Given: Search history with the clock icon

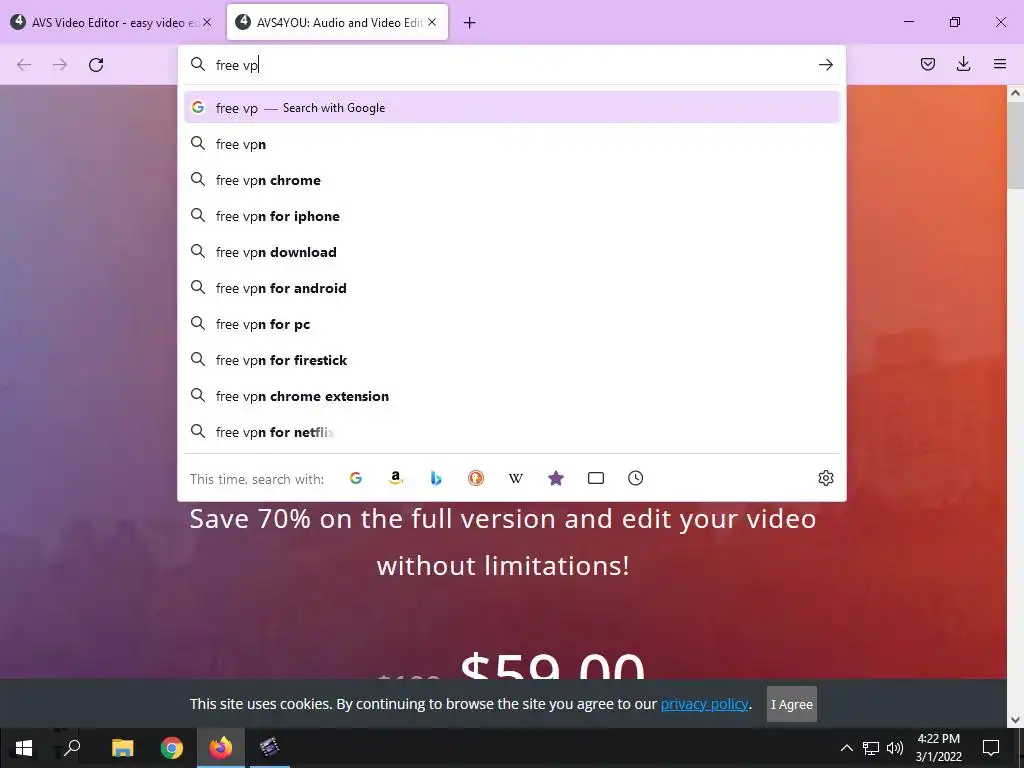Looking at the screenshot, I should 635,478.
